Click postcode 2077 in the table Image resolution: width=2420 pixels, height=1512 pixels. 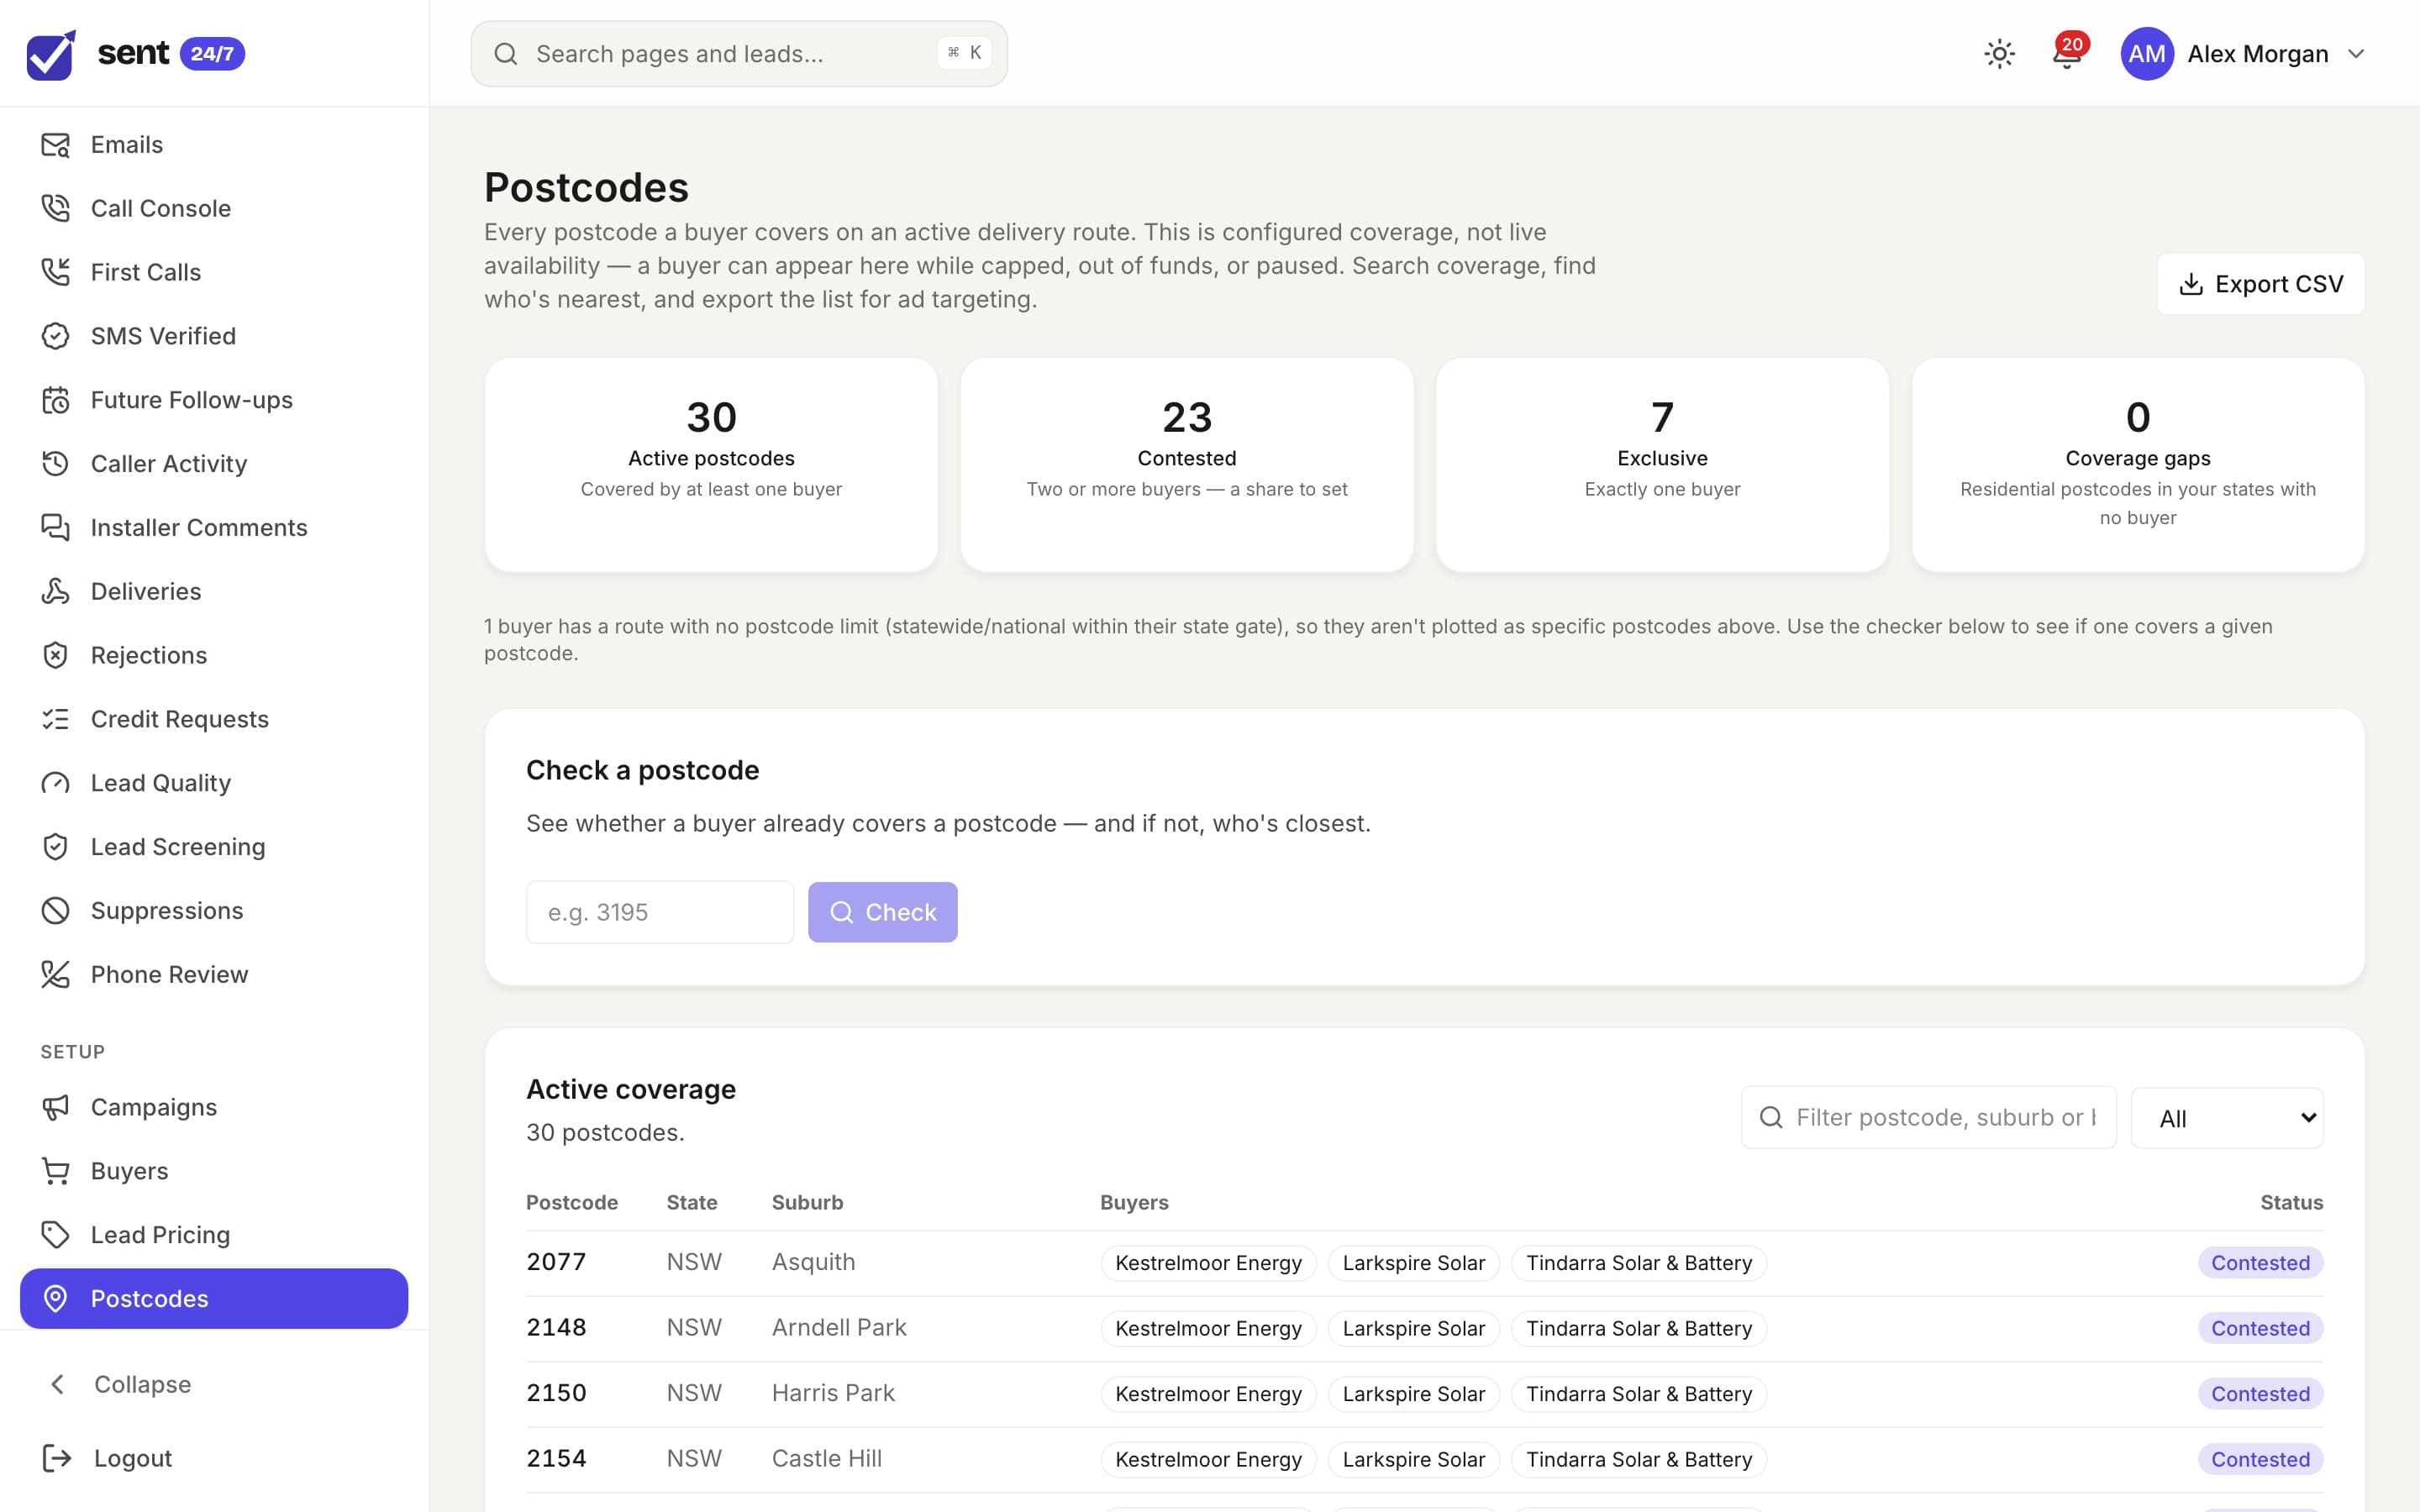pyautogui.click(x=556, y=1262)
